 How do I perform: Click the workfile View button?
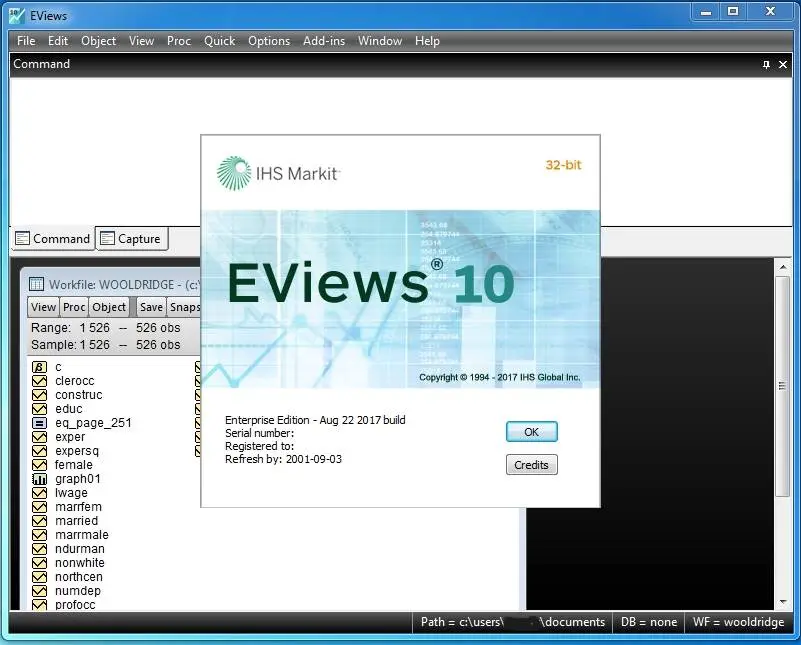pos(43,307)
